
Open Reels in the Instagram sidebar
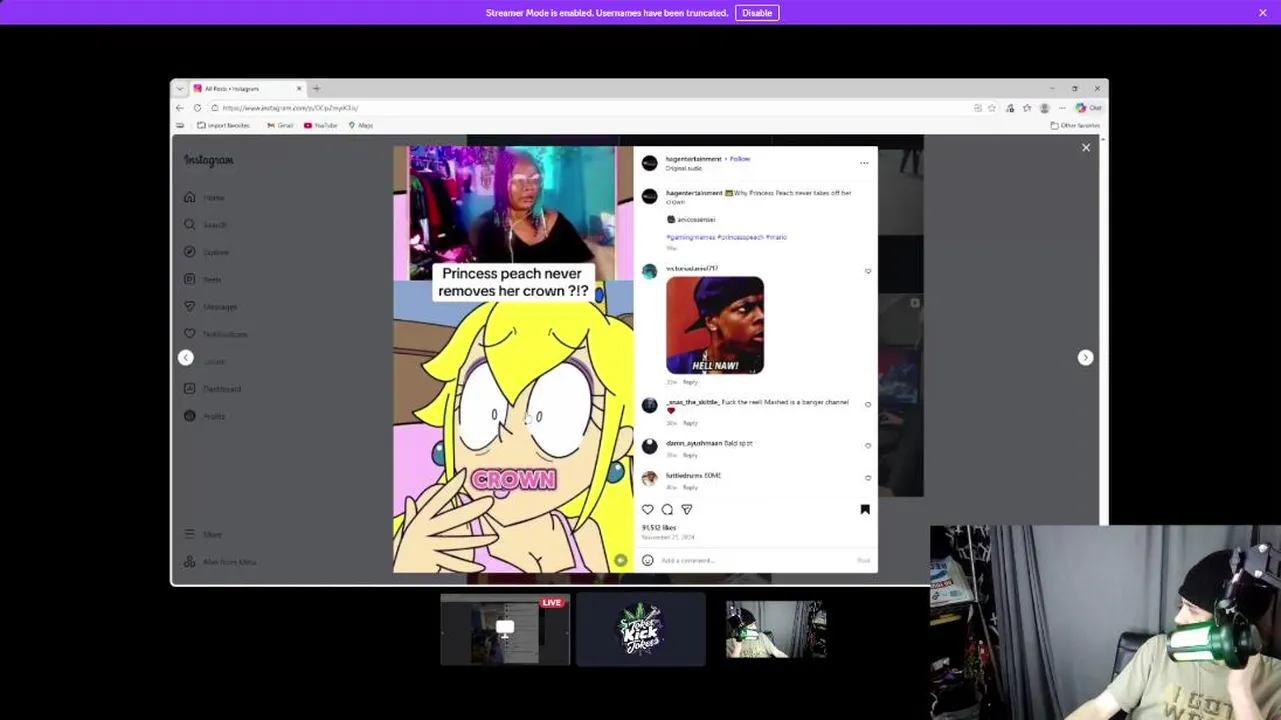(x=204, y=279)
